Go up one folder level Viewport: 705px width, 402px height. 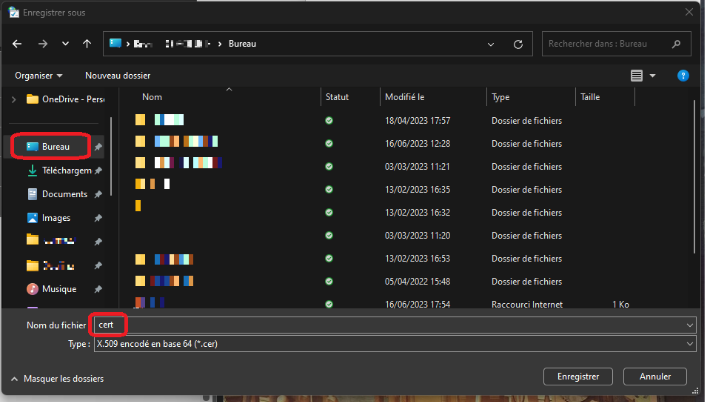(88, 44)
